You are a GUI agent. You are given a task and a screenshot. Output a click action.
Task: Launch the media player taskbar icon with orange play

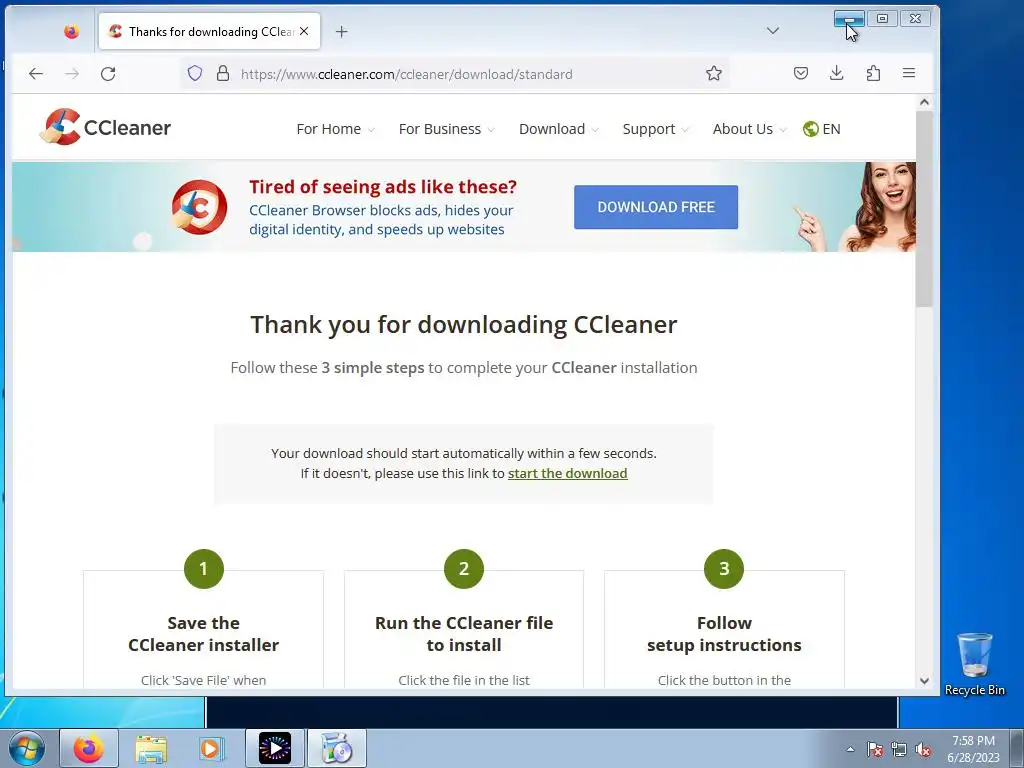211,748
